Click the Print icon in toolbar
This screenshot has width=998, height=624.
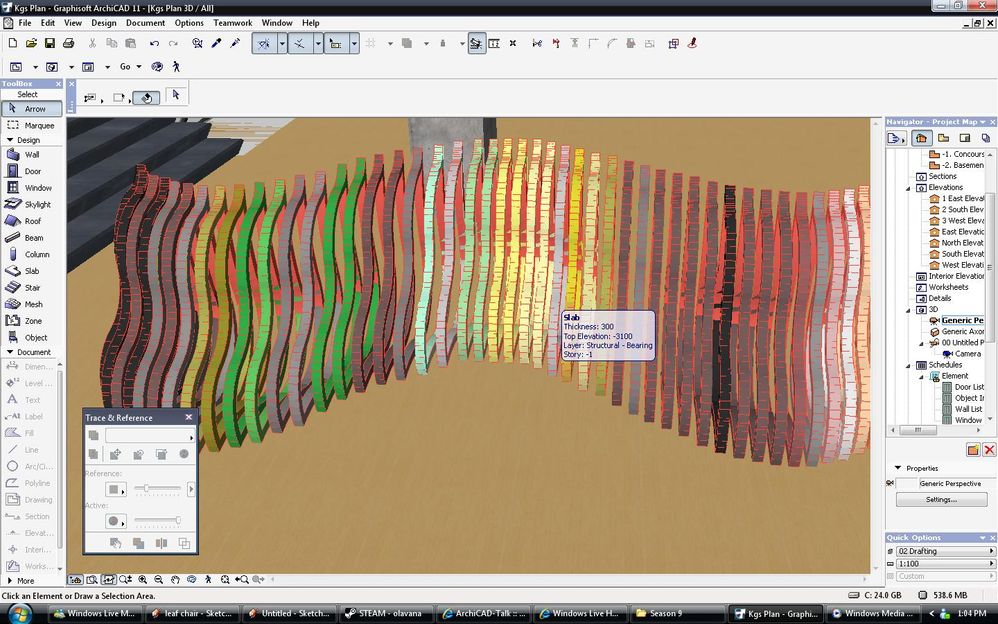[x=69, y=43]
